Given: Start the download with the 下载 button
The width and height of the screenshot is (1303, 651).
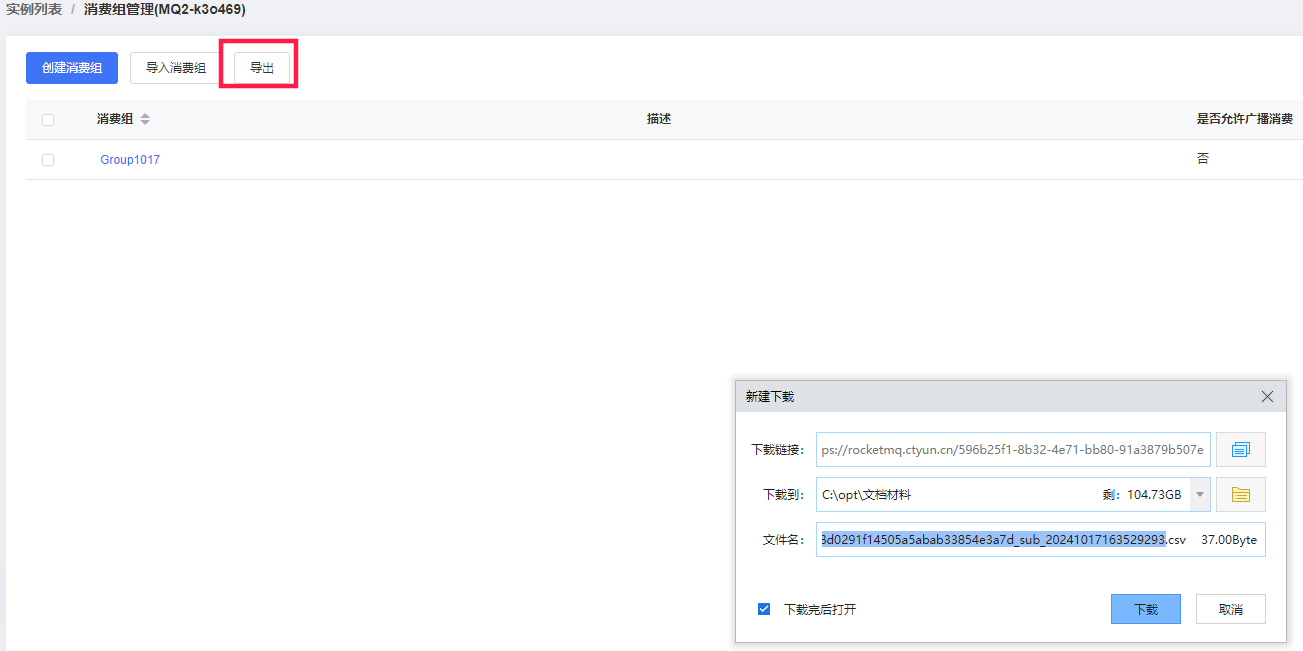Looking at the screenshot, I should coord(1146,609).
